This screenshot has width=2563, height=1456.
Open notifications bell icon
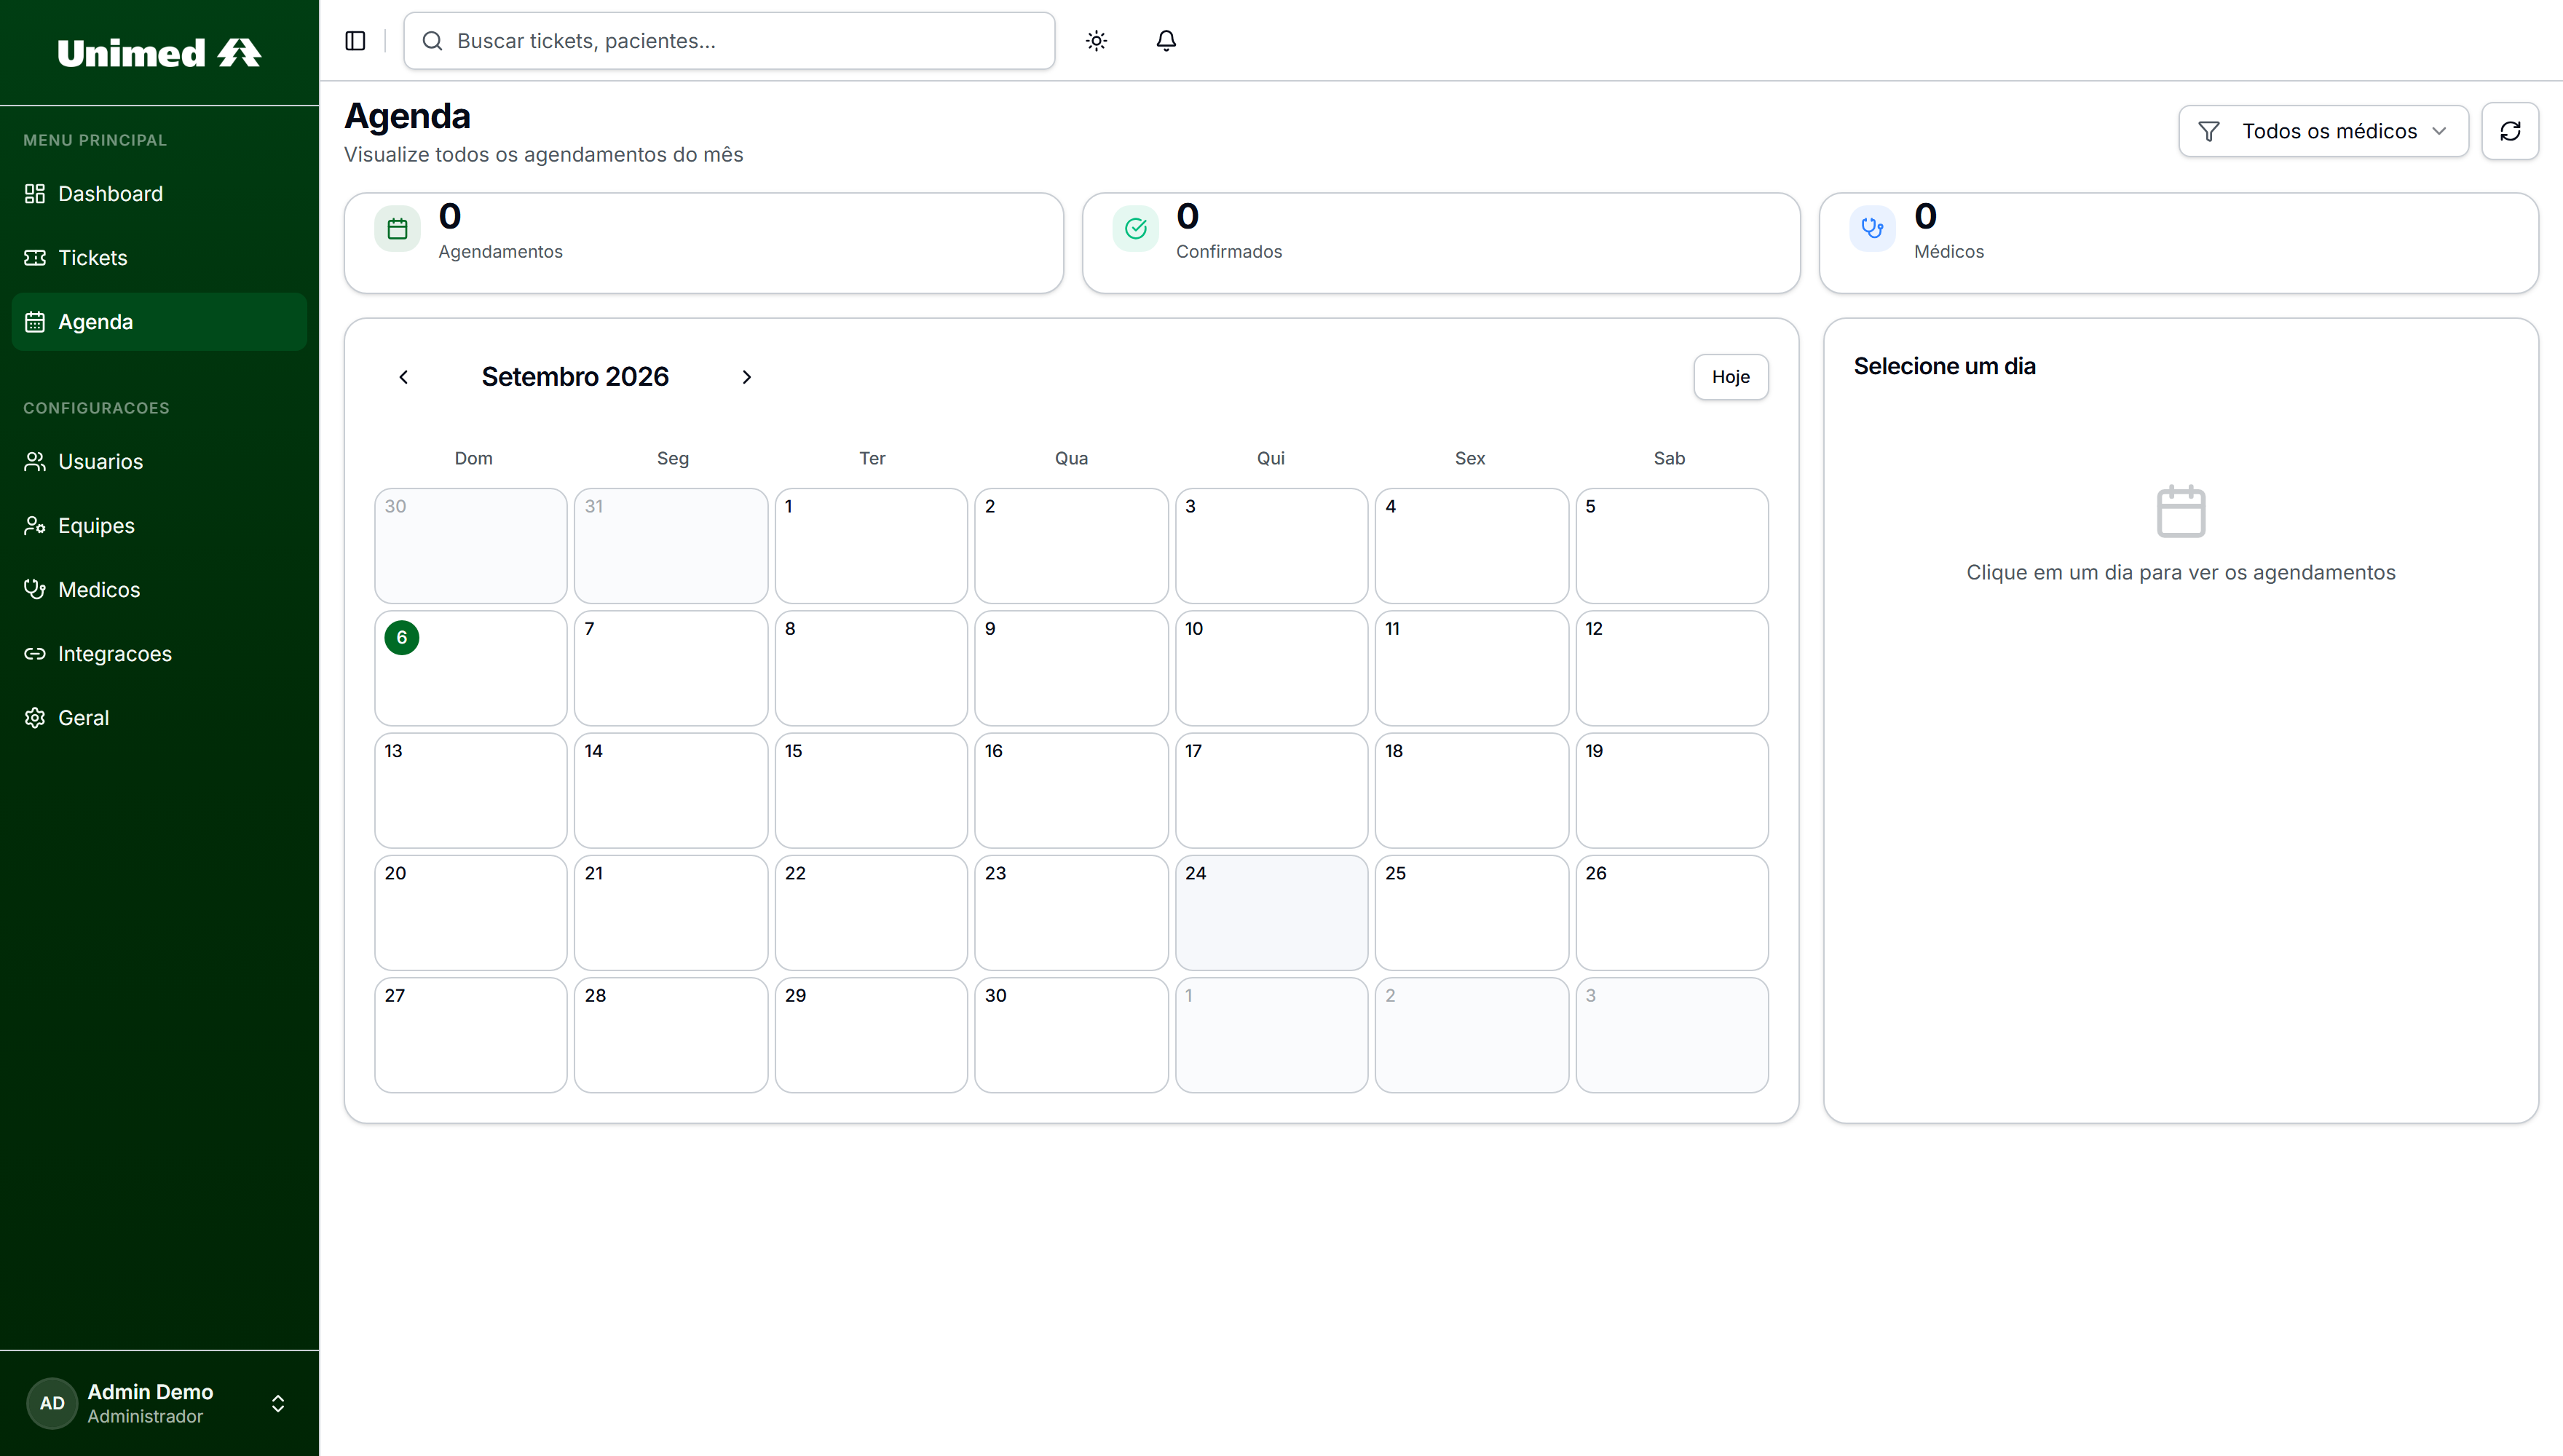tap(1166, 41)
